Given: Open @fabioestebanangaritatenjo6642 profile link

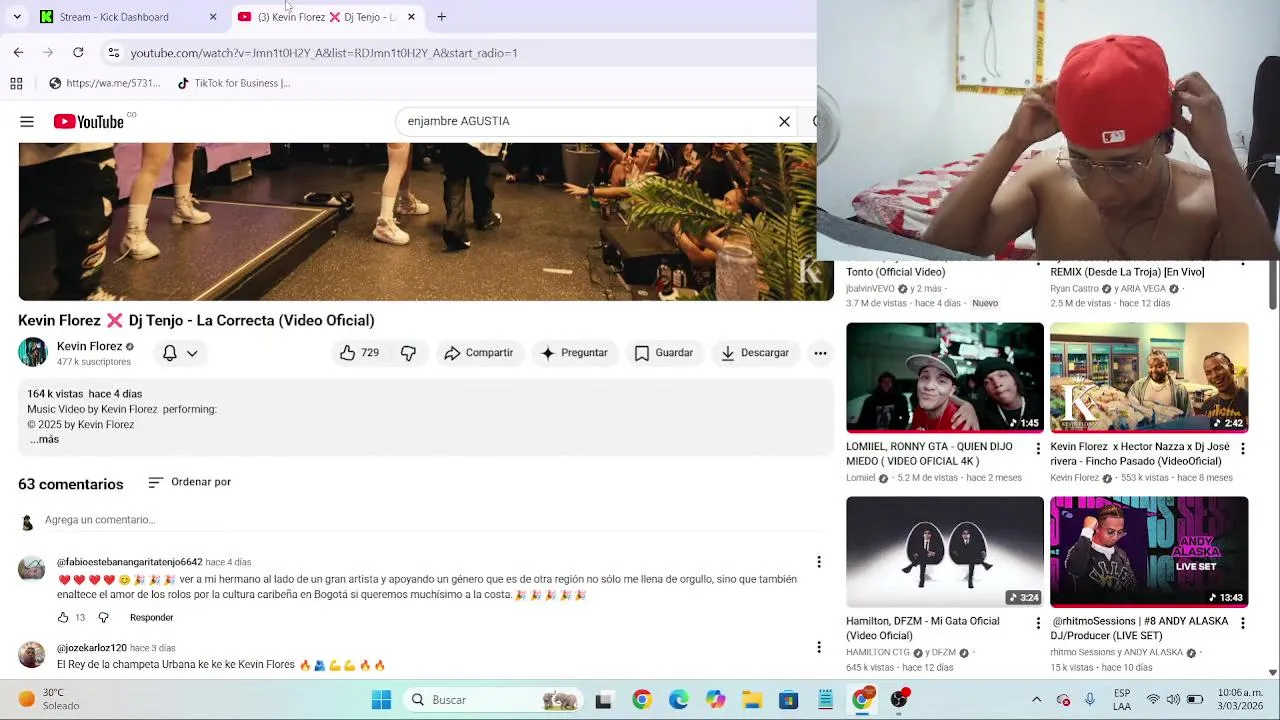Looking at the screenshot, I should coord(129,562).
